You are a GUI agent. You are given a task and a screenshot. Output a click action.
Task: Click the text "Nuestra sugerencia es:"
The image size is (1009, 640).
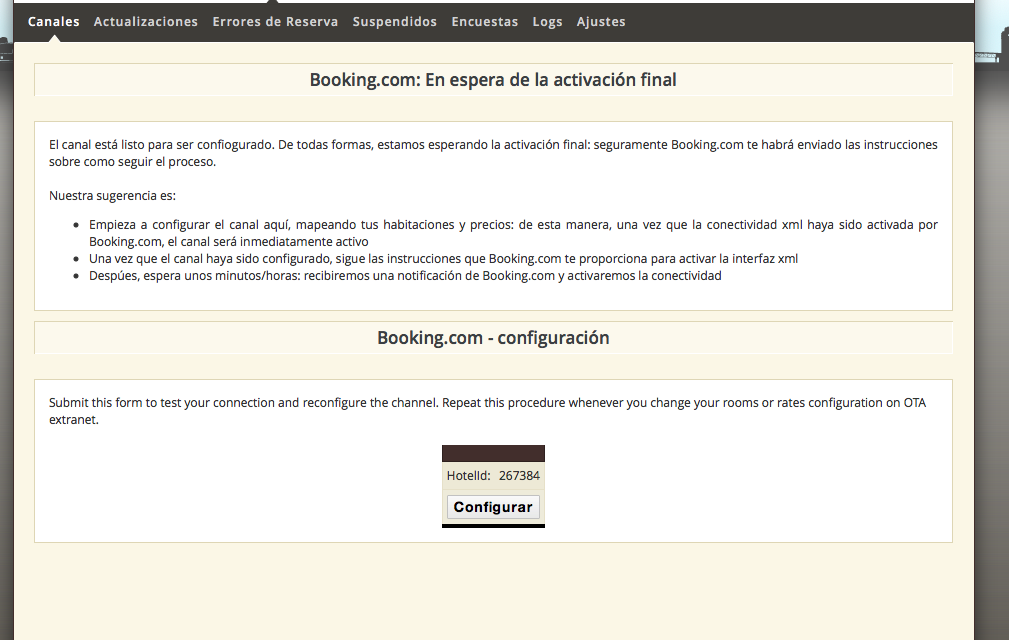click(x=113, y=196)
